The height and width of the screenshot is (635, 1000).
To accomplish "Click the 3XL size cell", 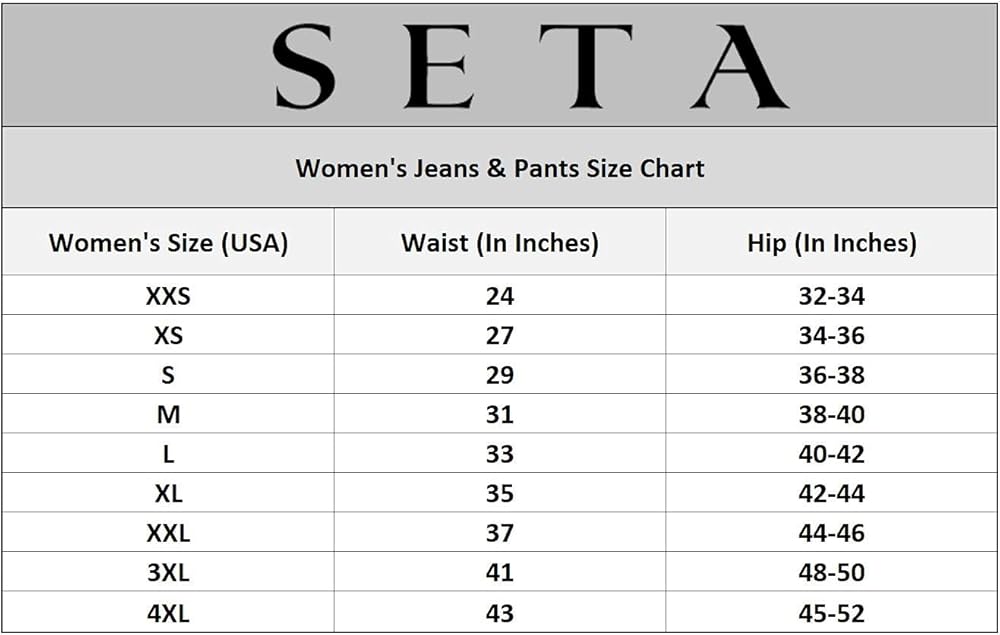I will pyautogui.click(x=168, y=573).
